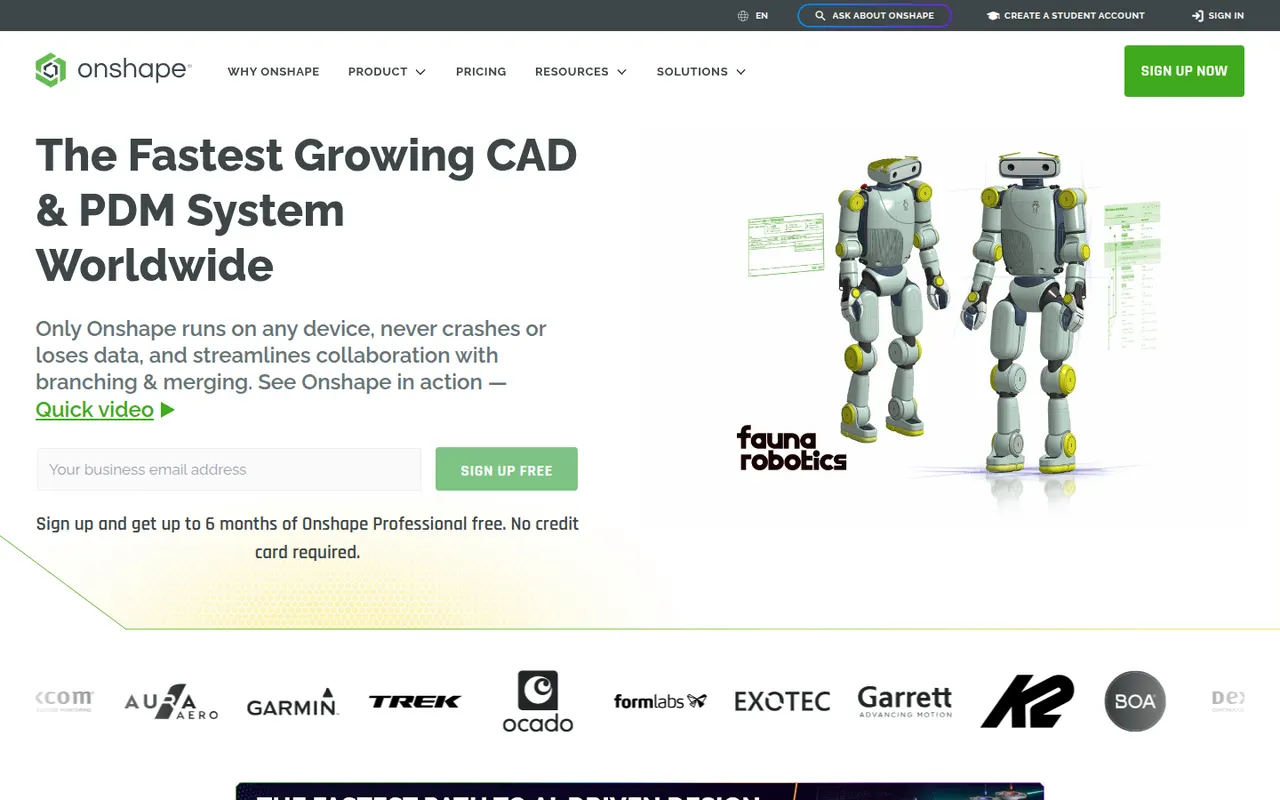Viewport: 1280px width, 800px height.
Task: Open the Why Onshape menu item
Action: click(x=274, y=72)
